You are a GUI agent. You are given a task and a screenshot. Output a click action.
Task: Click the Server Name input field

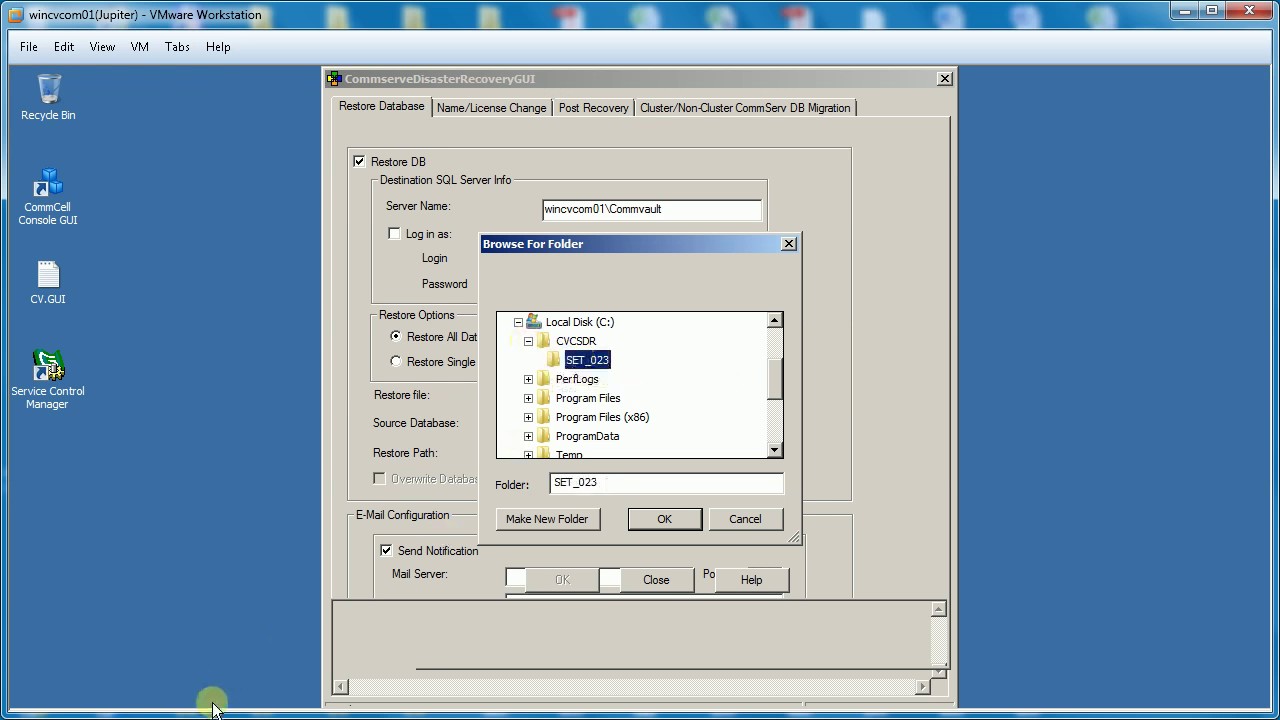[652, 209]
